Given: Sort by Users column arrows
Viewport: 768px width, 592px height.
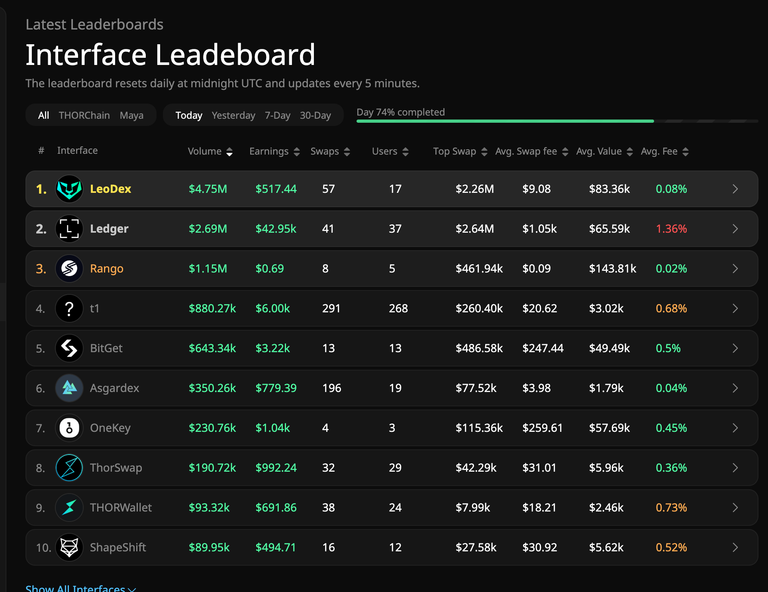Looking at the screenshot, I should 405,152.
